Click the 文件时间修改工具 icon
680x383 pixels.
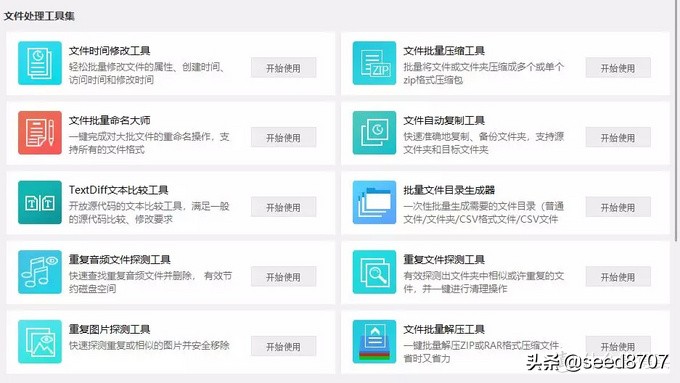(x=40, y=63)
